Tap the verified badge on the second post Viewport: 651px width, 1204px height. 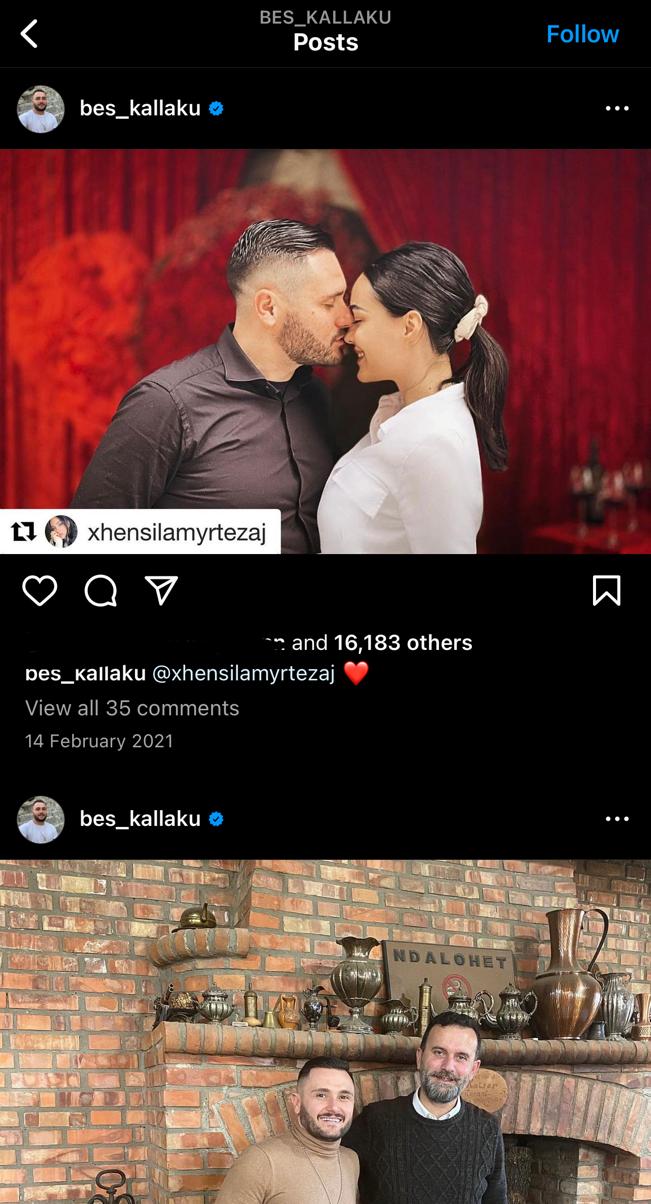(216, 818)
